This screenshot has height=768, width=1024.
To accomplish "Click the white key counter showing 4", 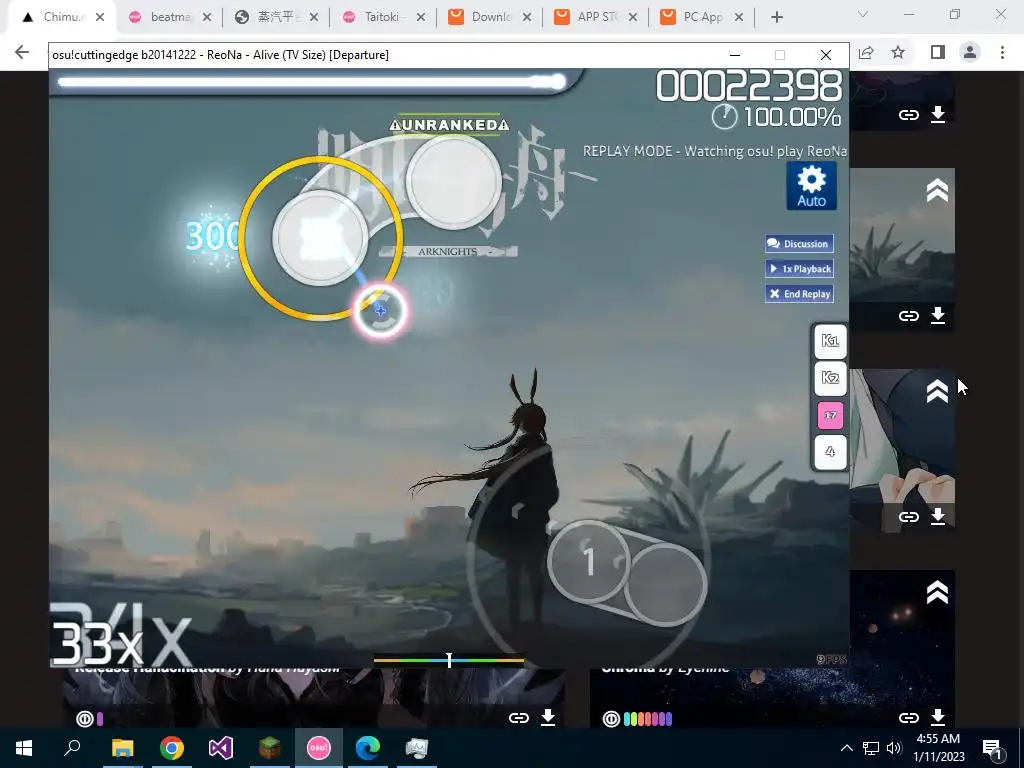I will pyautogui.click(x=830, y=452).
